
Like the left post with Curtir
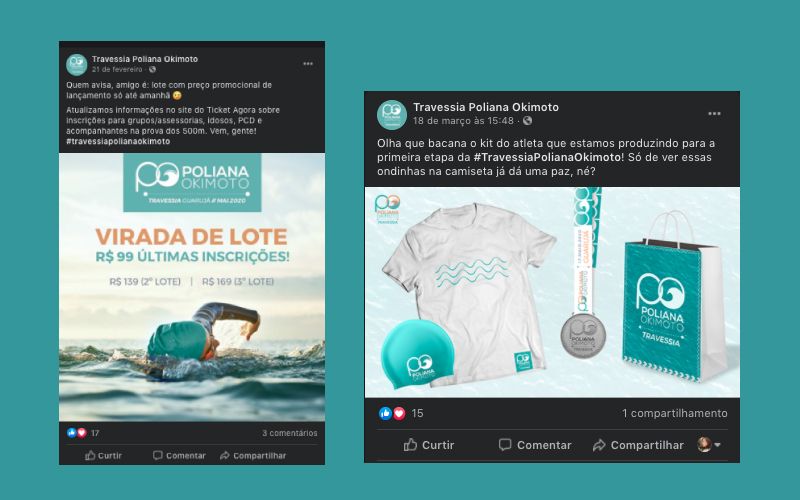(103, 456)
